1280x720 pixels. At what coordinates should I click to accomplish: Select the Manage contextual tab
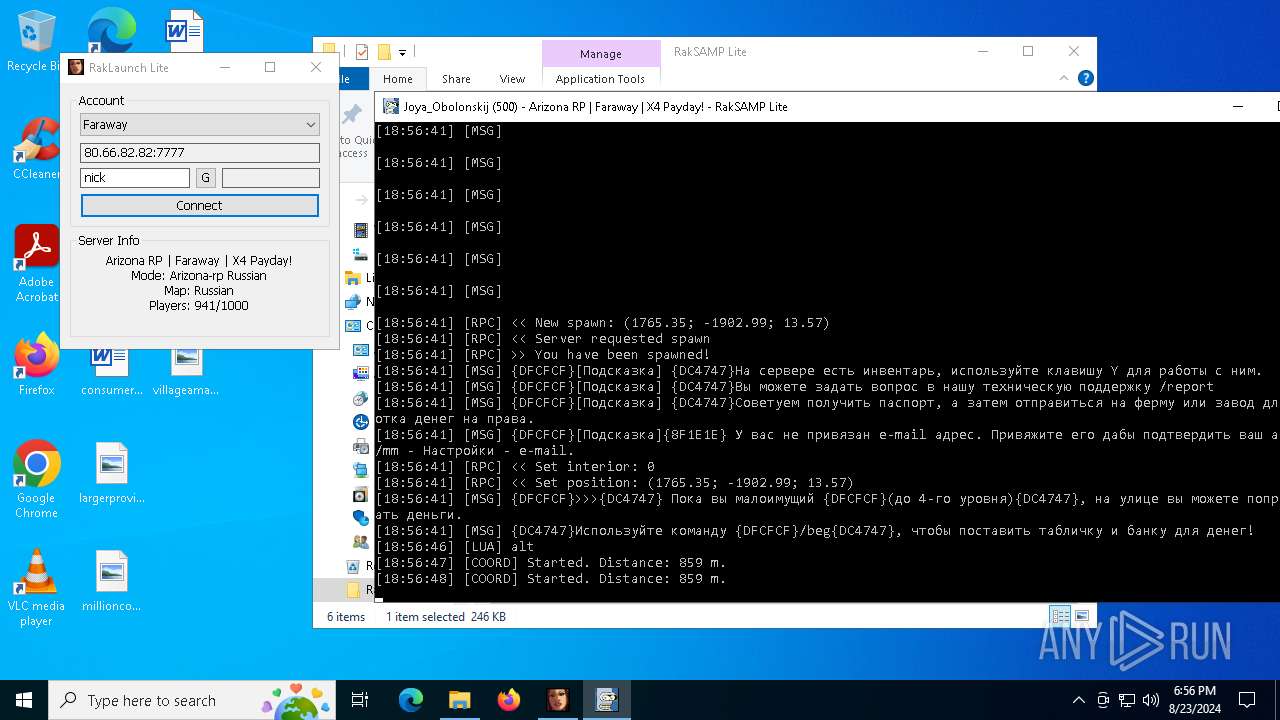pos(601,54)
